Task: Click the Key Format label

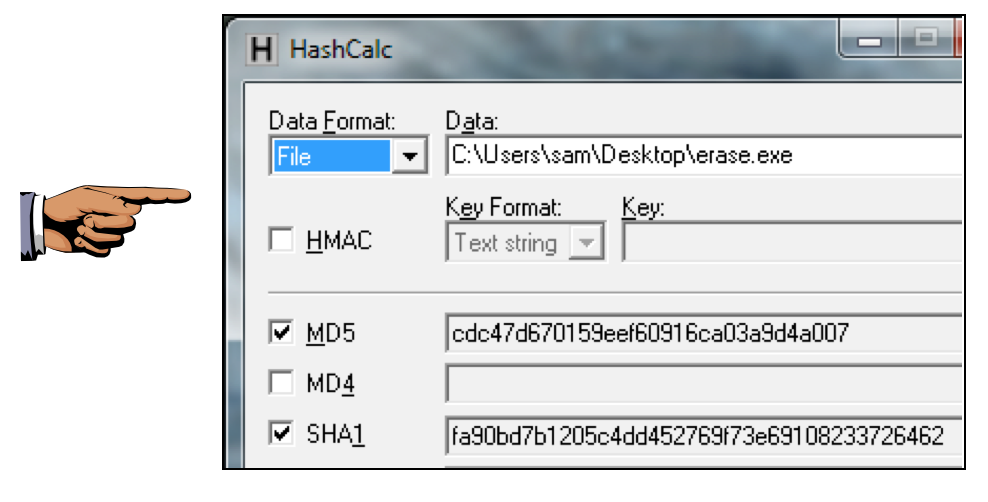Action: pos(503,208)
